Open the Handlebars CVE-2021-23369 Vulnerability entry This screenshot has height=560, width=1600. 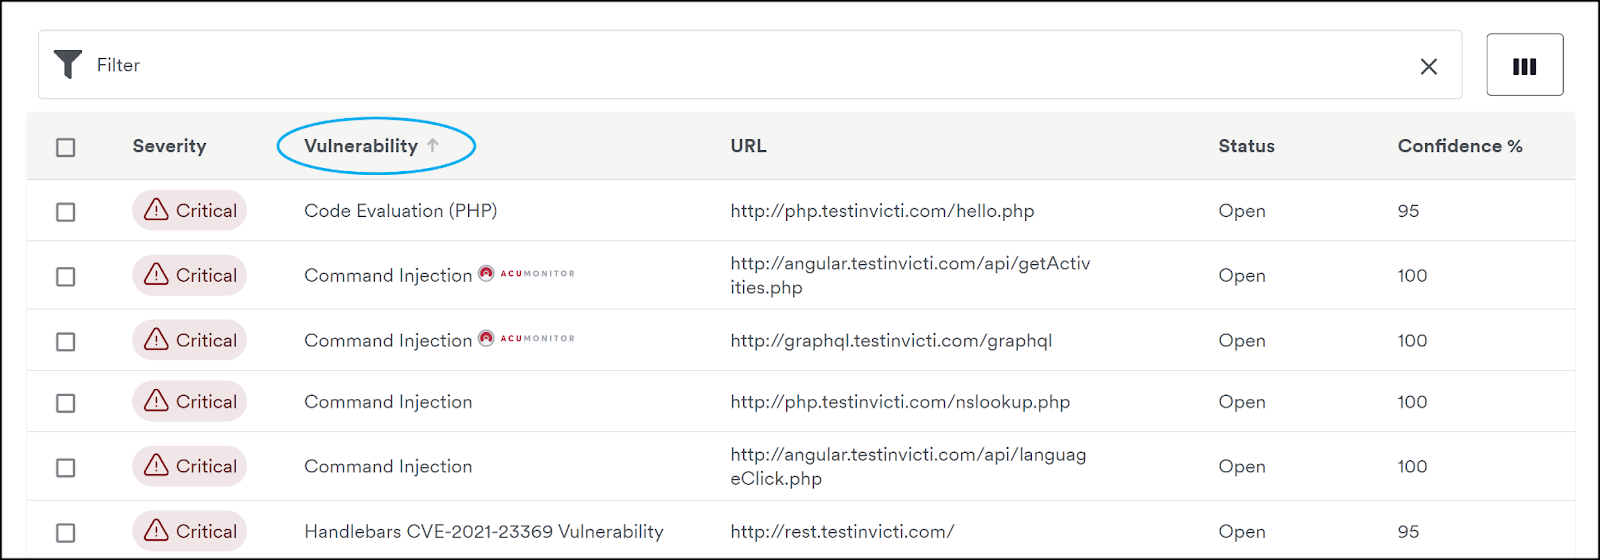[484, 531]
